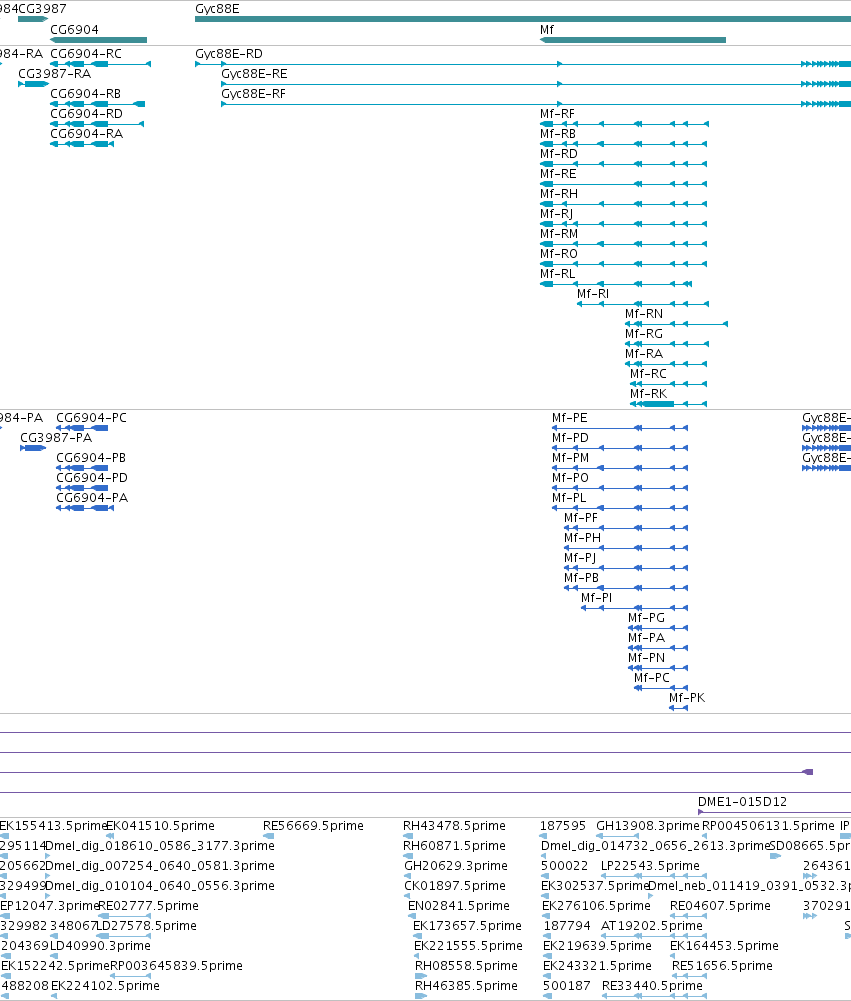
Task: Select the CG6904-RA transcript label
Action: tap(86, 133)
